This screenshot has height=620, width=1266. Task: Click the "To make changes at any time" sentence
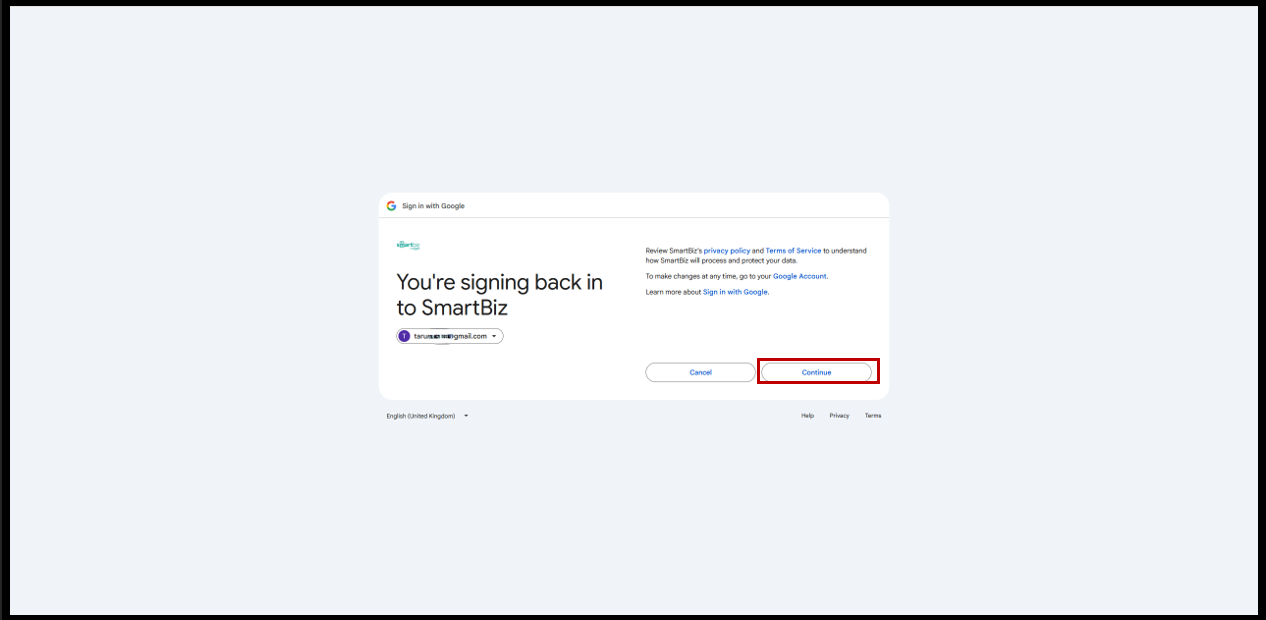pyautogui.click(x=700, y=276)
